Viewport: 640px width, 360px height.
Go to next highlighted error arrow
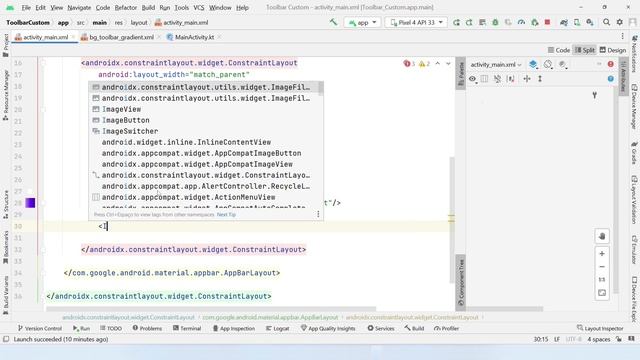point(448,64)
